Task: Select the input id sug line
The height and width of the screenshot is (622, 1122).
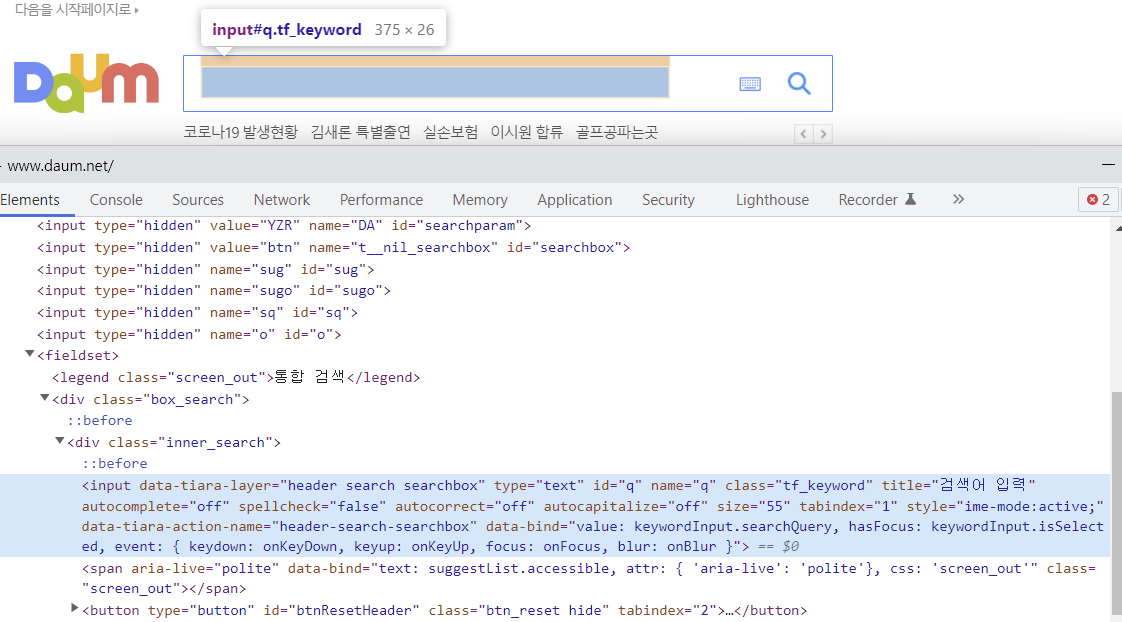Action: [205, 270]
